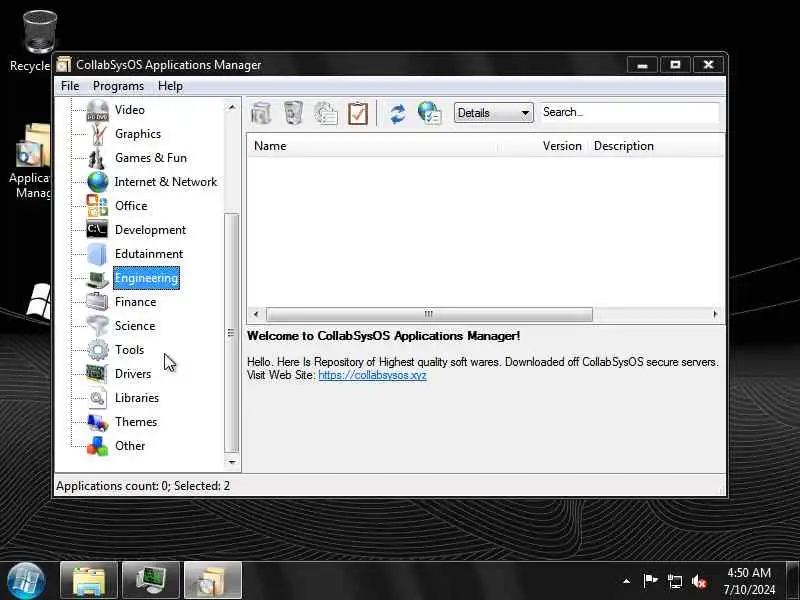Choose the Finance tree label

point(136,302)
